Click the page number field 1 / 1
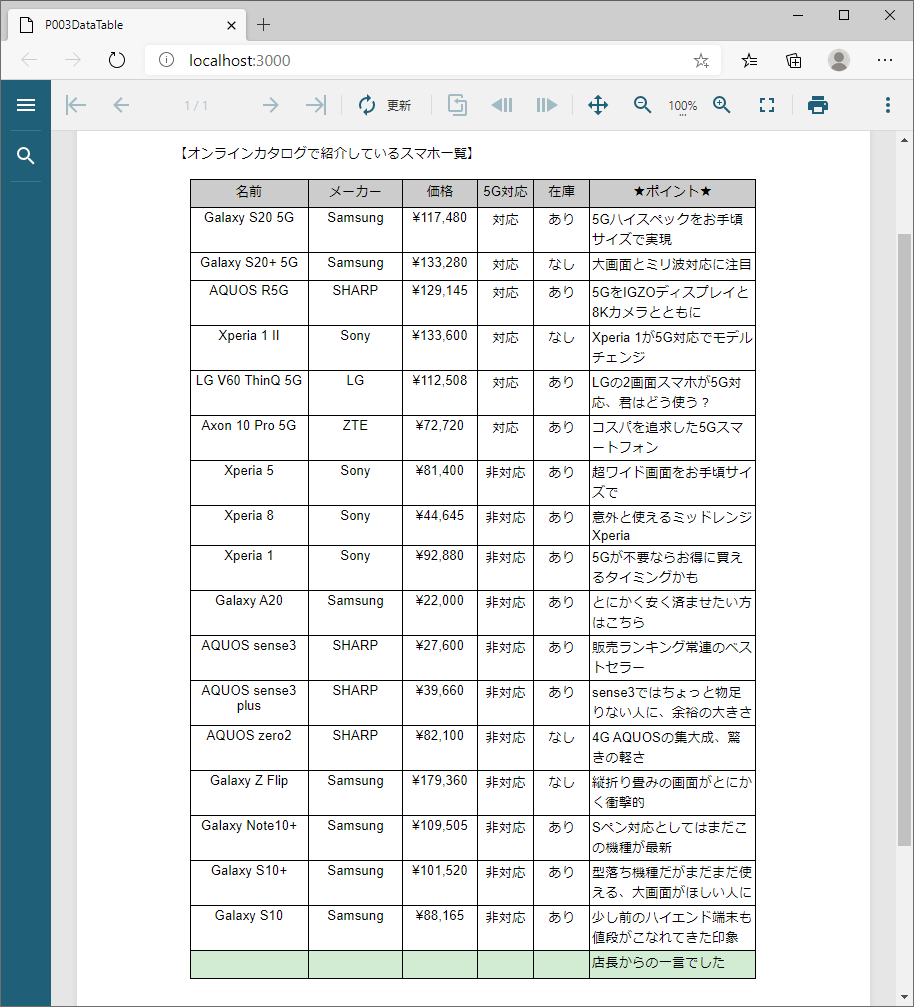914x1007 pixels. [196, 105]
